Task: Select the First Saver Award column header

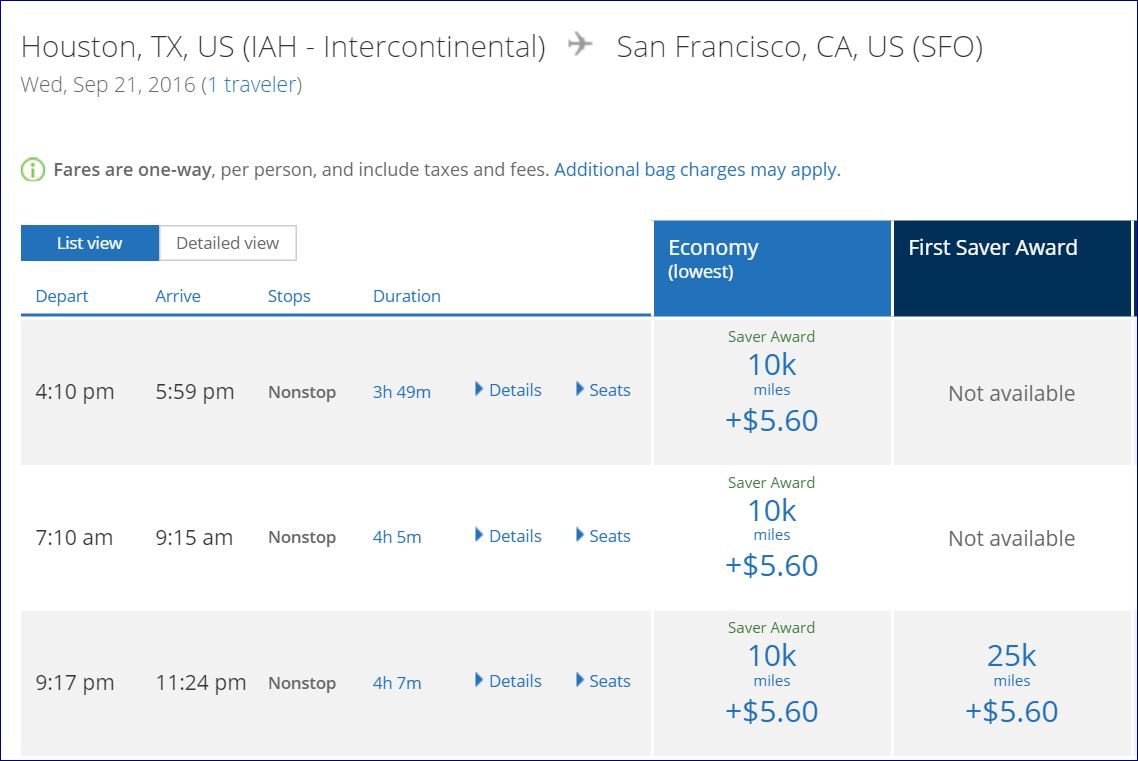Action: coord(1011,268)
